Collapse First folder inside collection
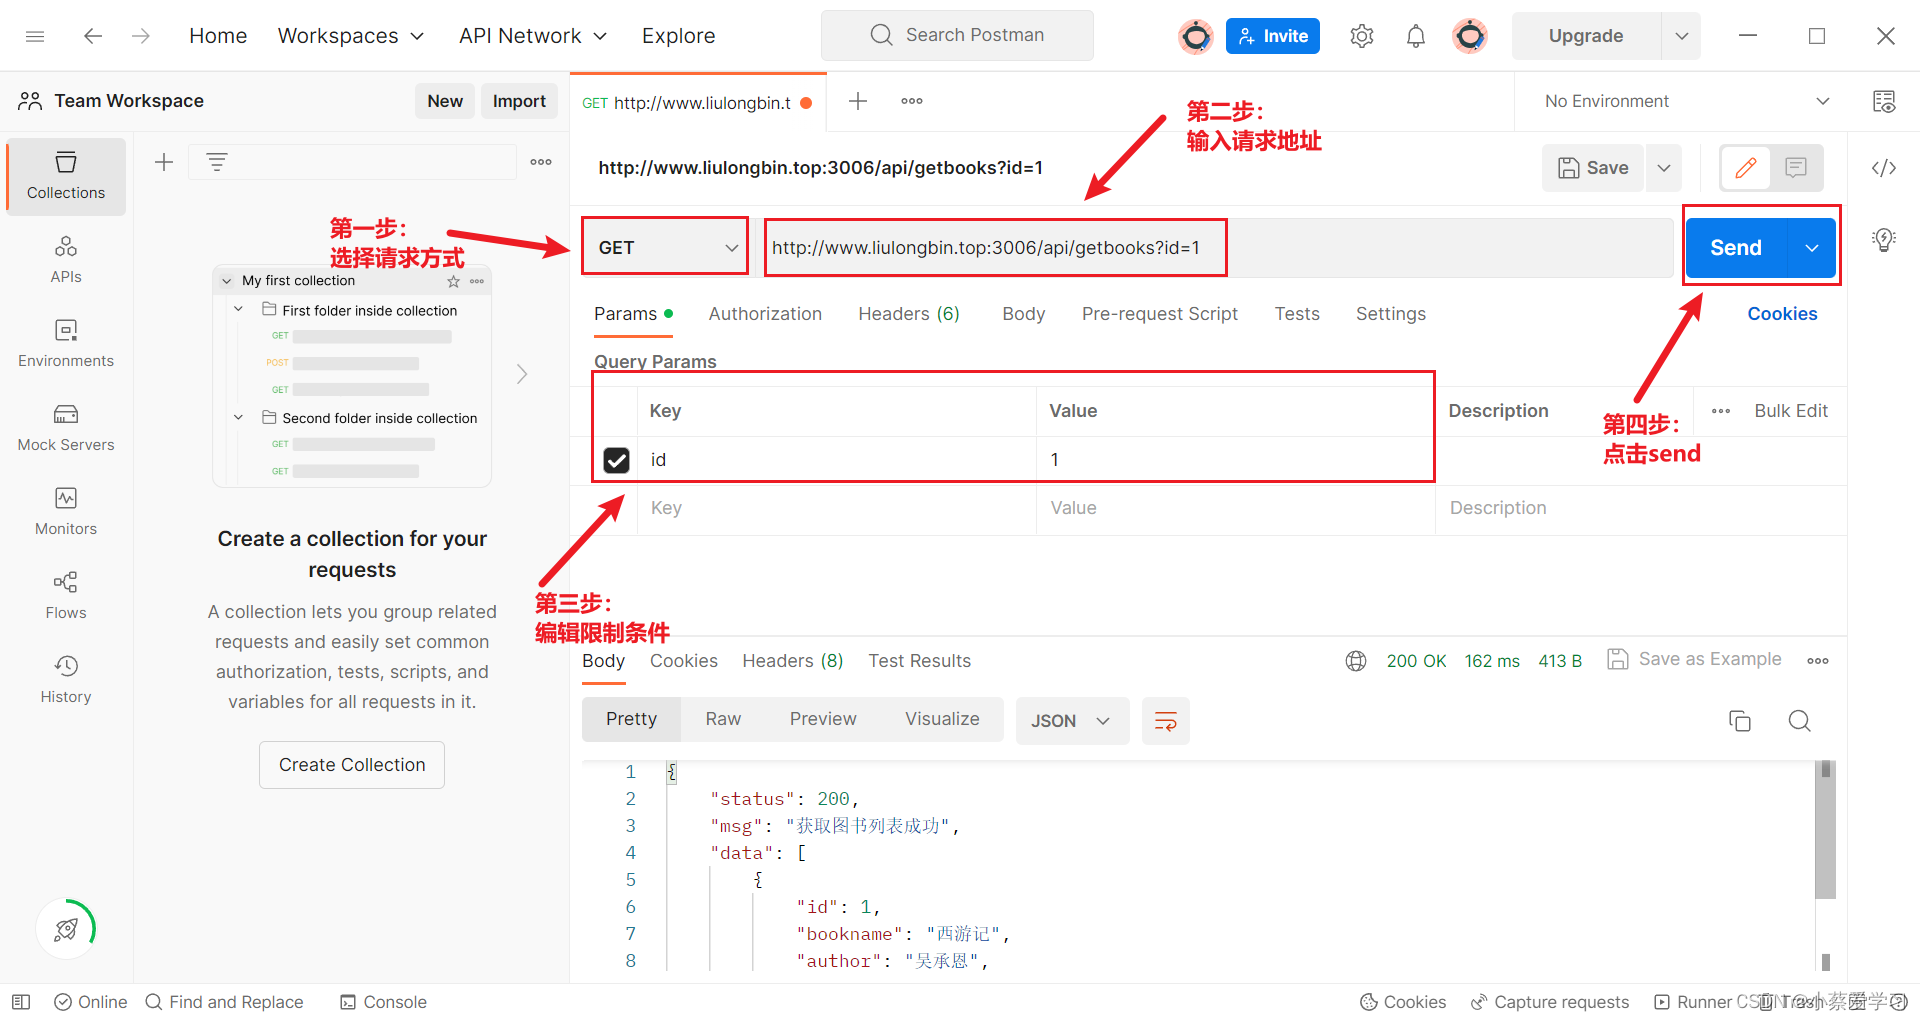 coord(238,310)
